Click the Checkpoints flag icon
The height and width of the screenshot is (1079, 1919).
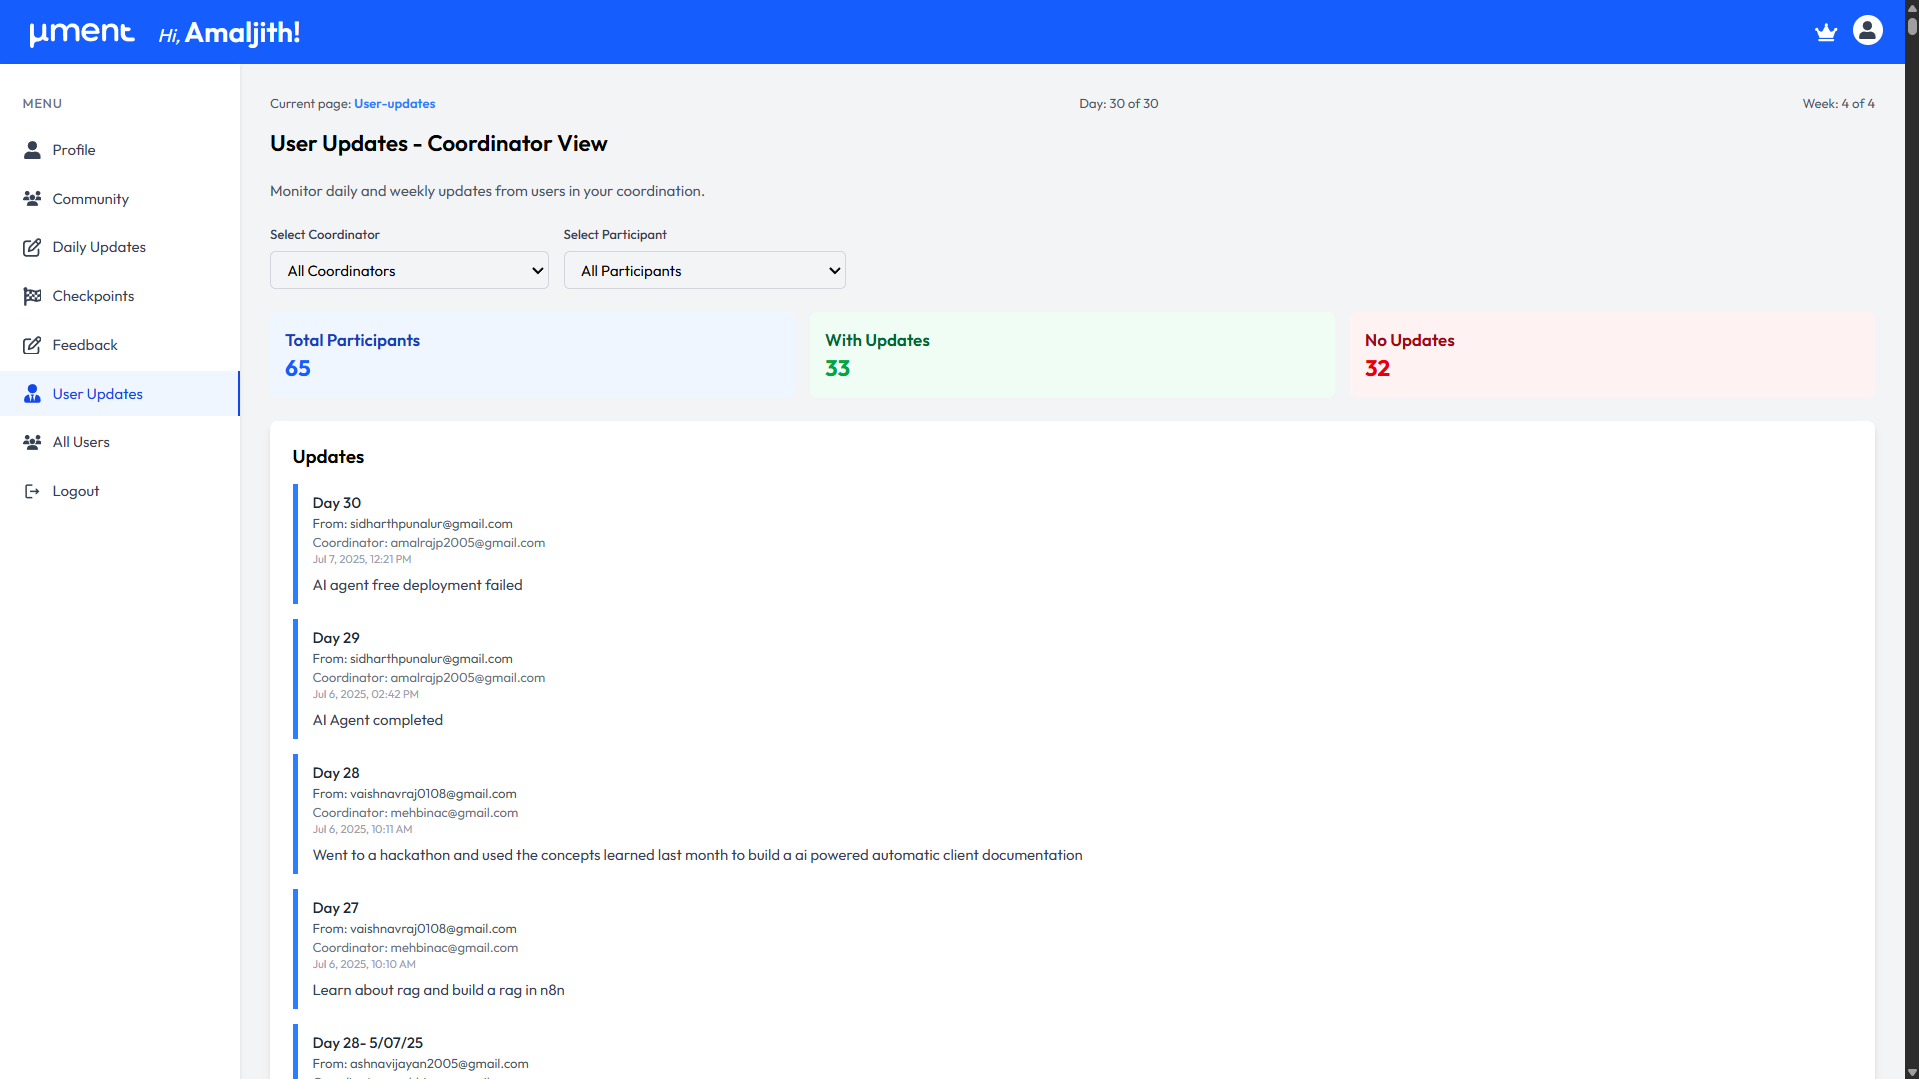pyautogui.click(x=32, y=296)
